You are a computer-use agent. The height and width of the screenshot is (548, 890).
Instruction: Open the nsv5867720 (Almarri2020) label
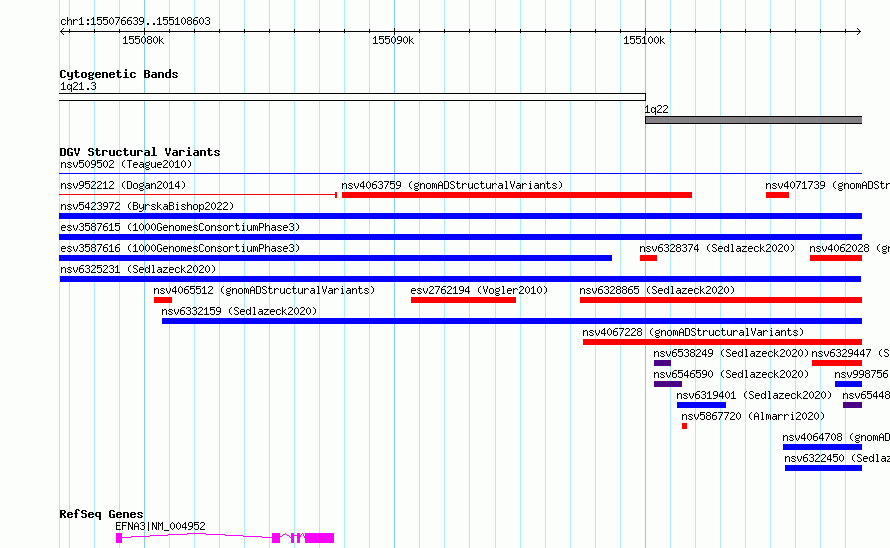753,416
